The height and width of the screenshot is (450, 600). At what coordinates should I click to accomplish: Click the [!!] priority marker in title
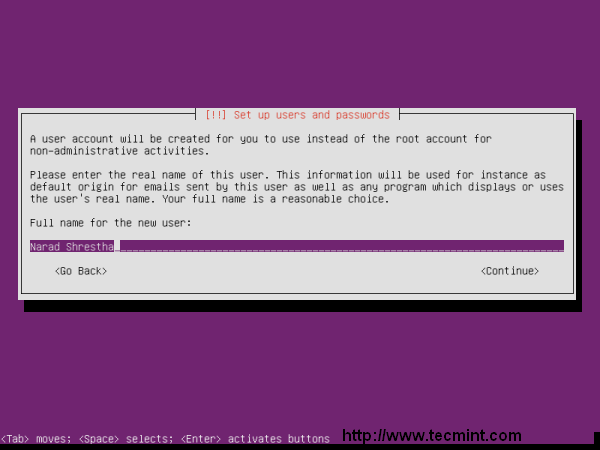[216, 115]
